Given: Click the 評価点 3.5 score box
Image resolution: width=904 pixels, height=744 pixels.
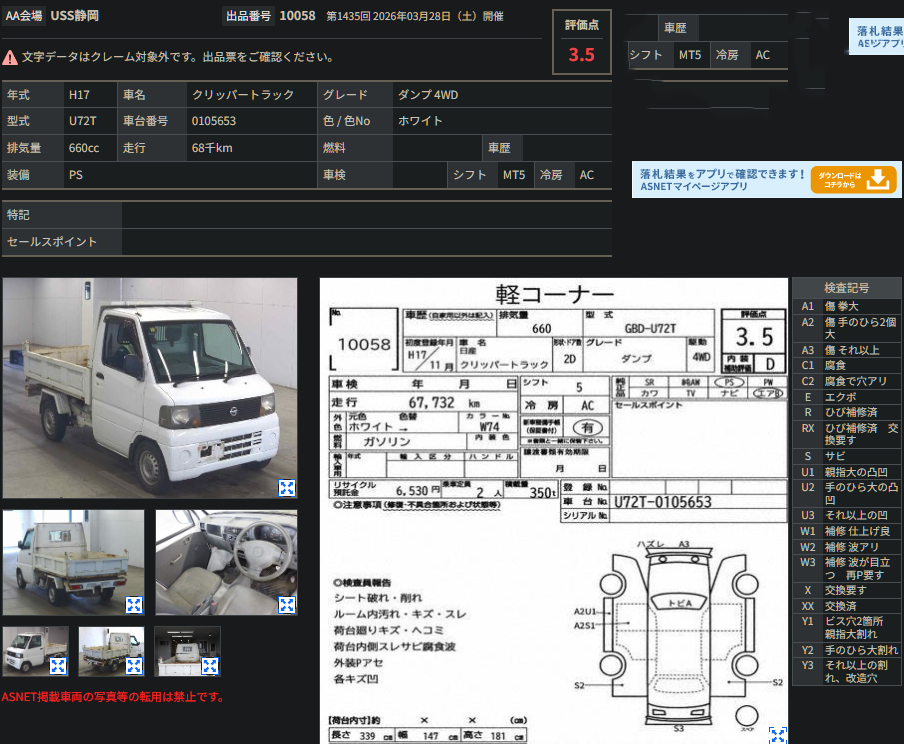Looking at the screenshot, I should [x=581, y=42].
